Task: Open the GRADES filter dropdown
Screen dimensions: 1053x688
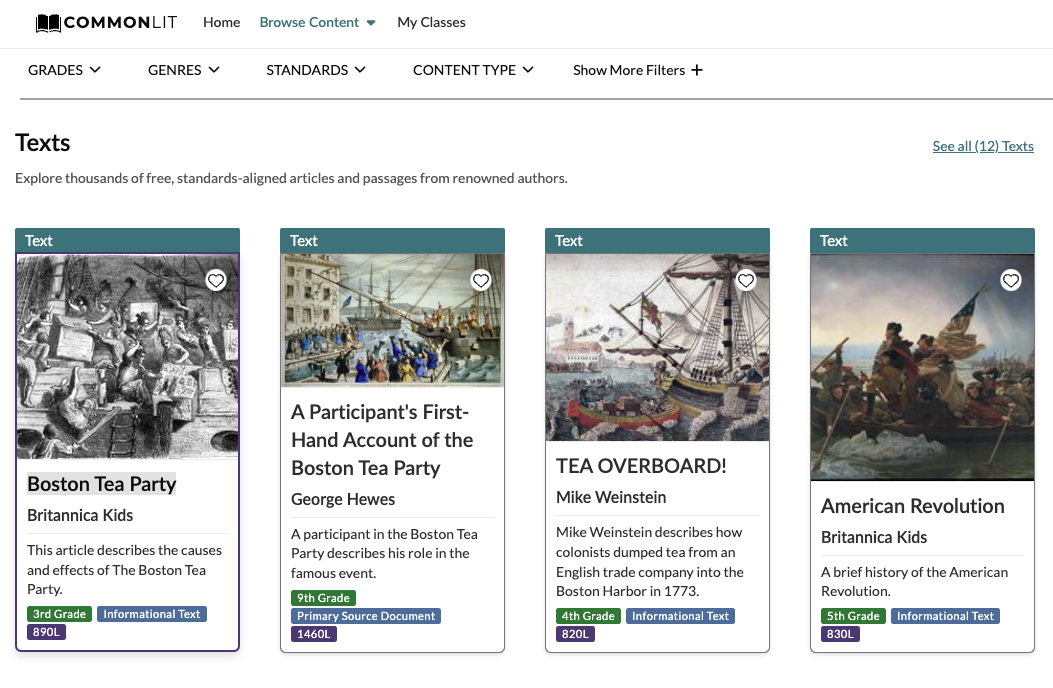Action: click(64, 70)
